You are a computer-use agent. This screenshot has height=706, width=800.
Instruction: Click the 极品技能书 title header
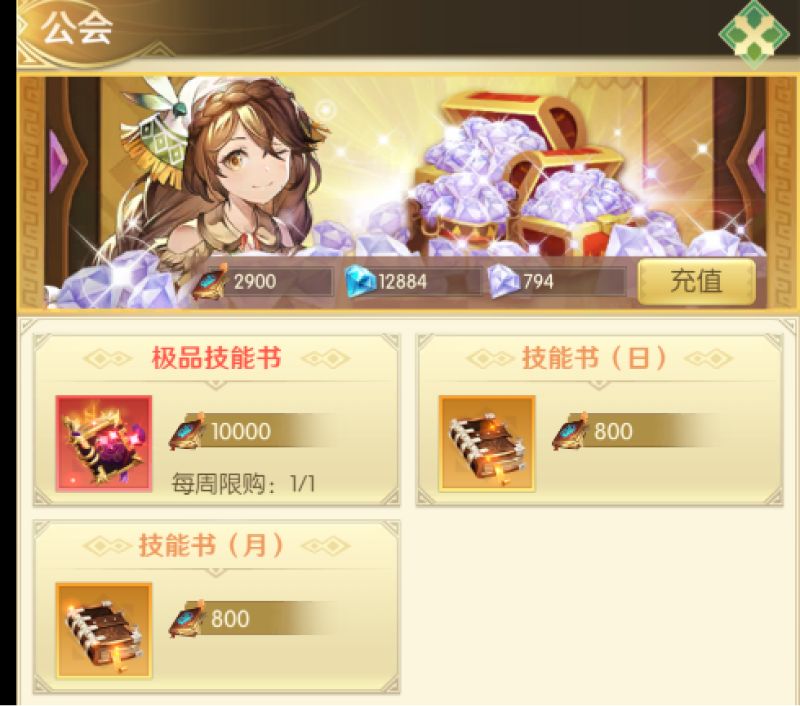click(x=216, y=358)
